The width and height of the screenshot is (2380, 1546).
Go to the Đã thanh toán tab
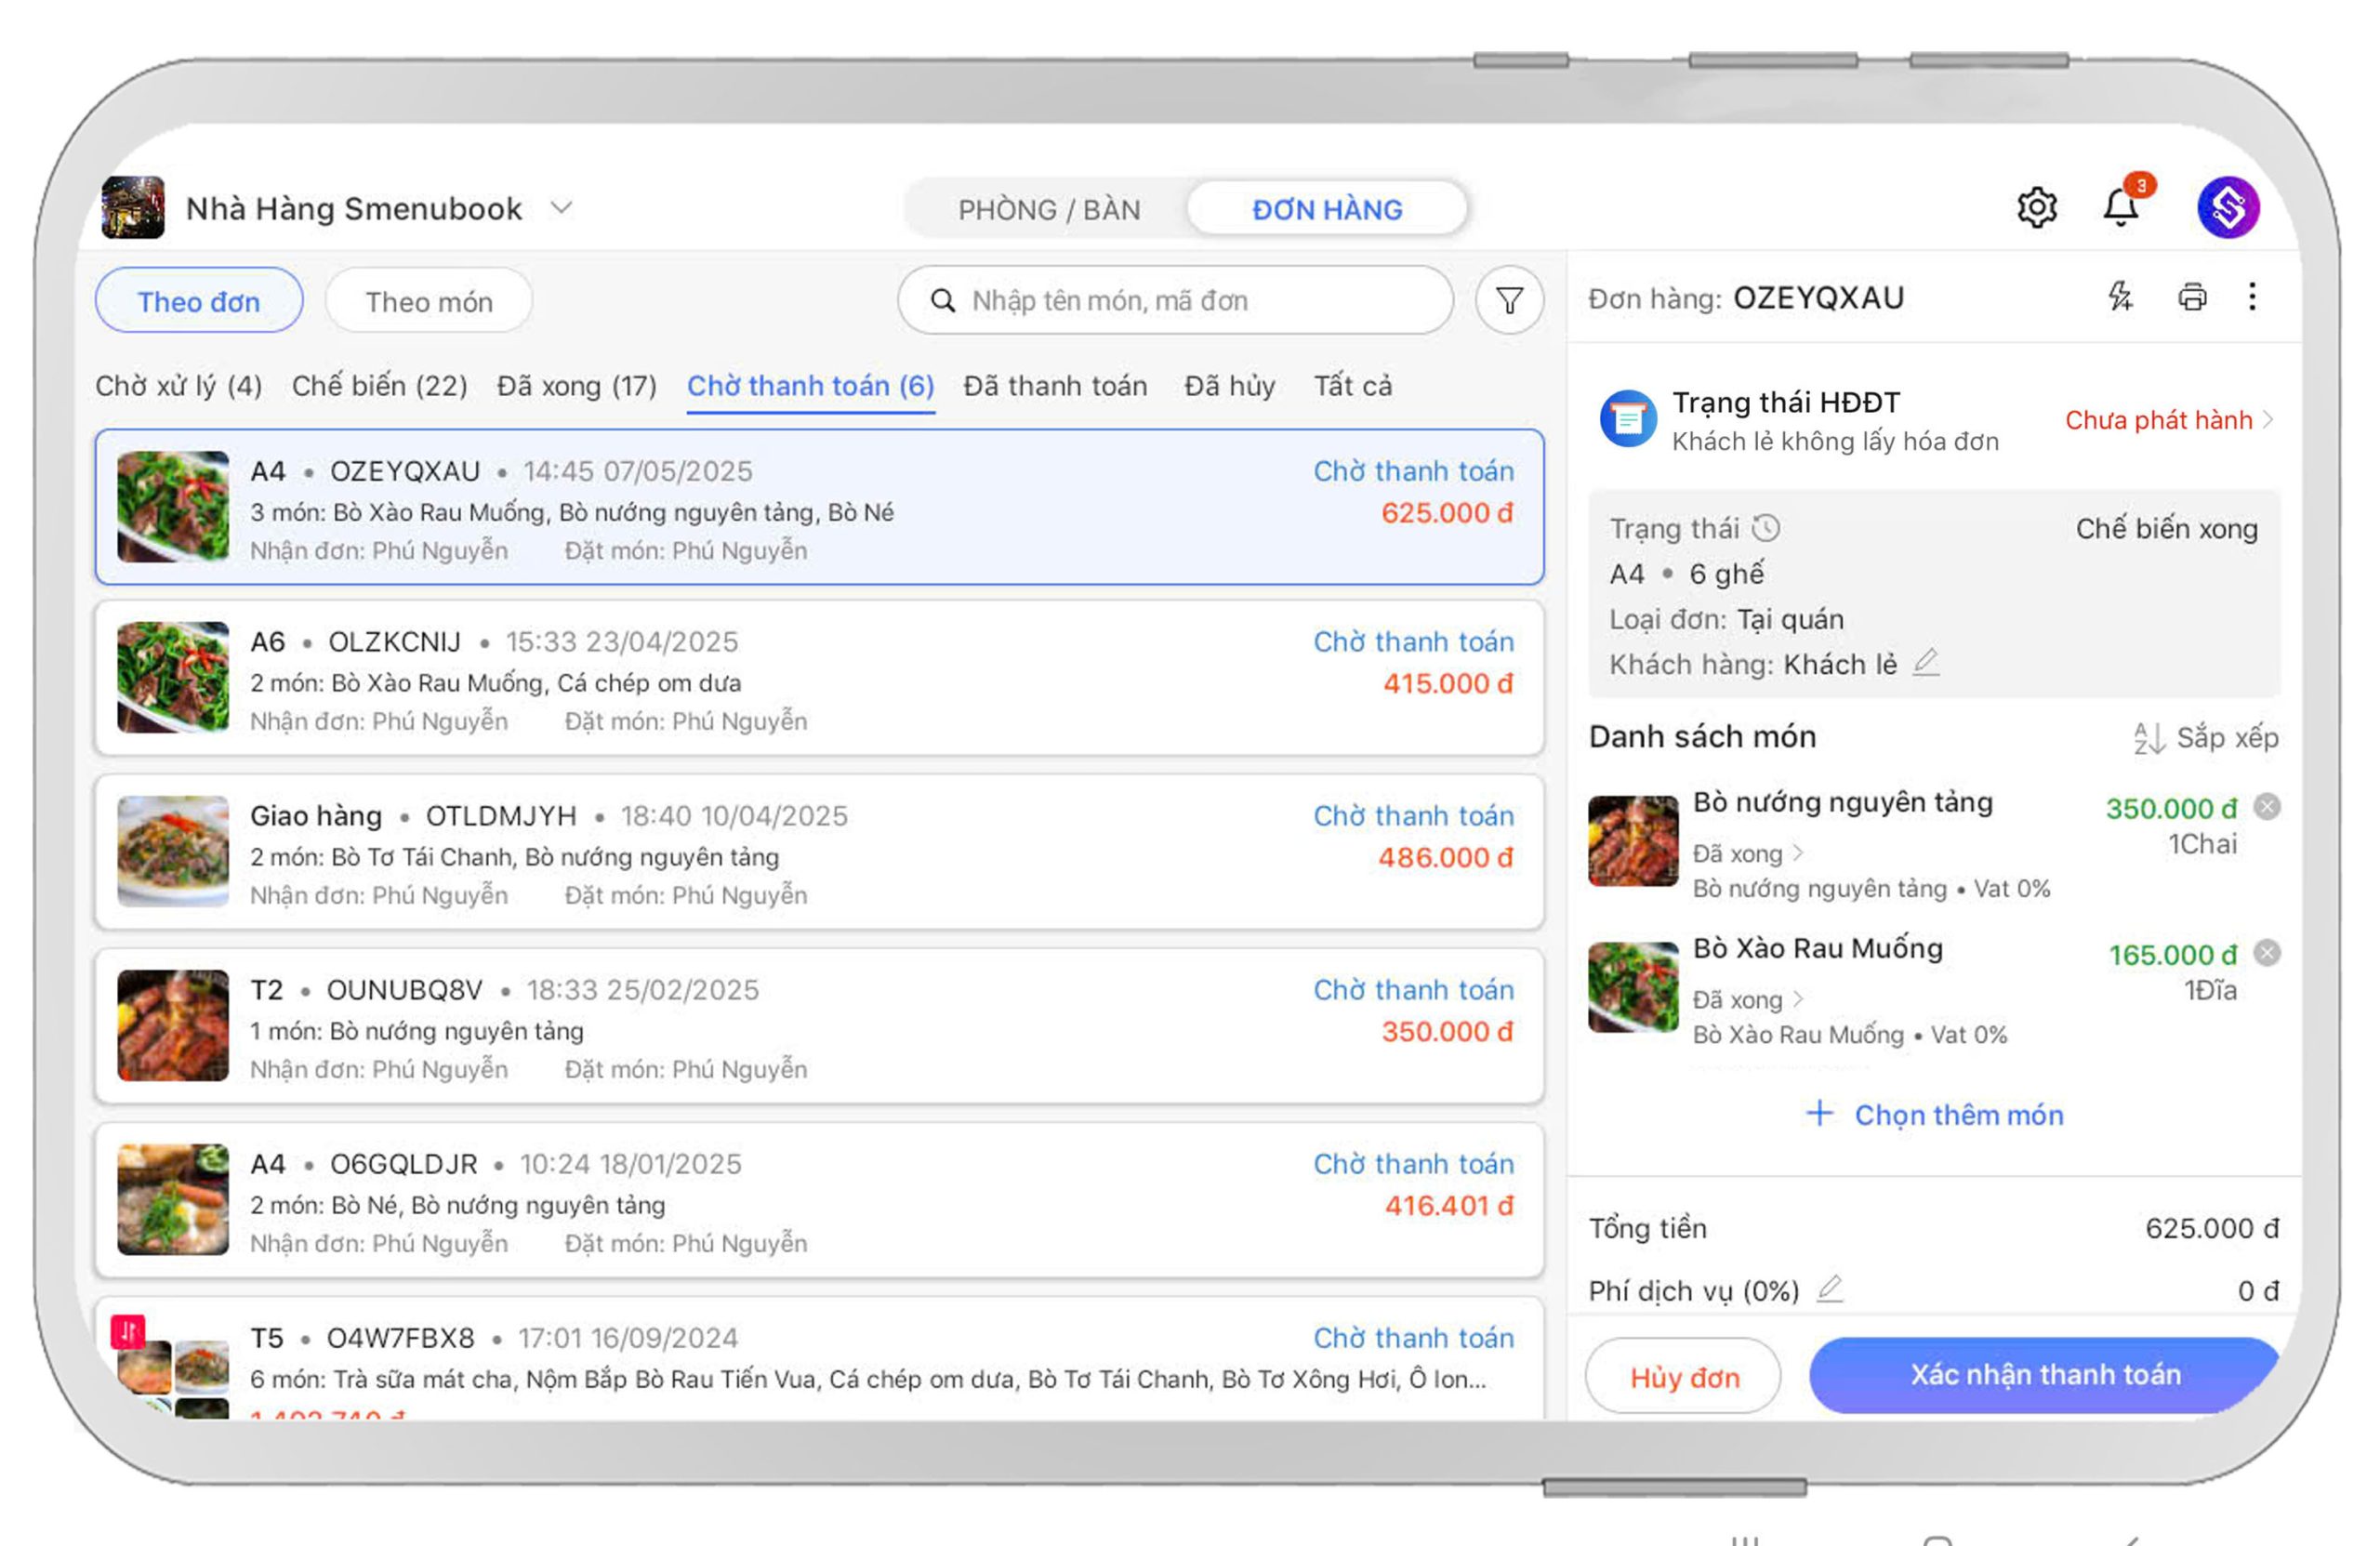(1055, 386)
